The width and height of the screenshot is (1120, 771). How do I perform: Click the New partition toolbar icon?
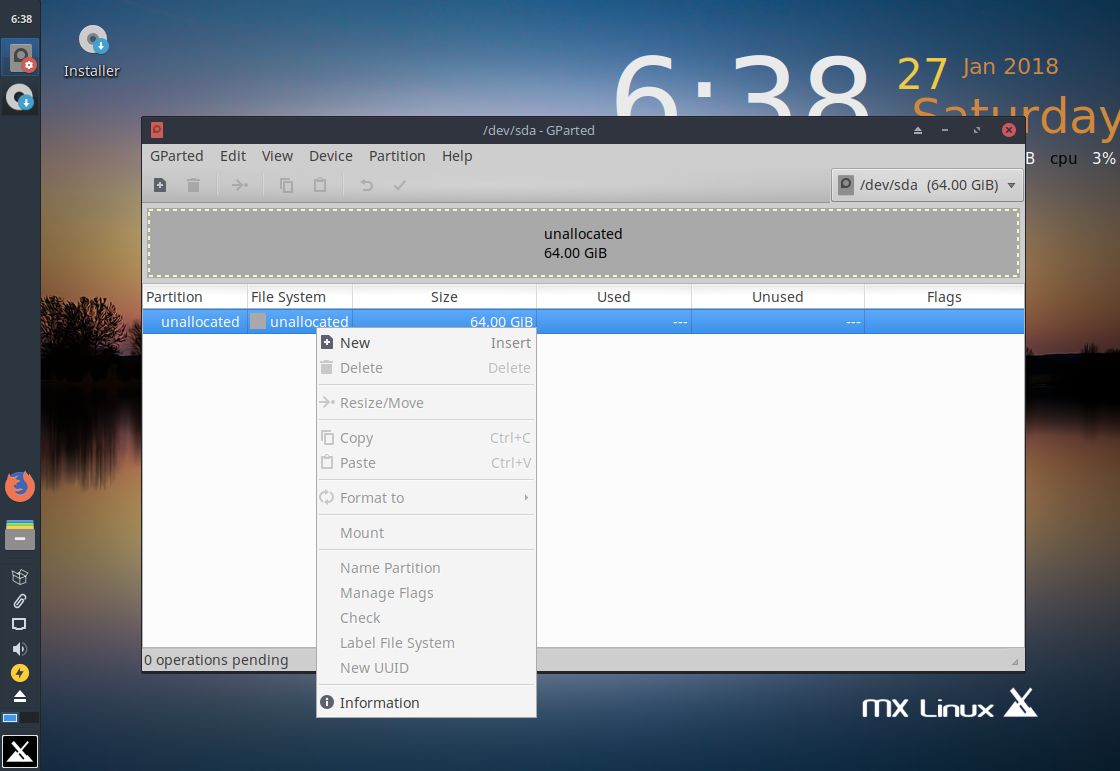pyautogui.click(x=160, y=185)
